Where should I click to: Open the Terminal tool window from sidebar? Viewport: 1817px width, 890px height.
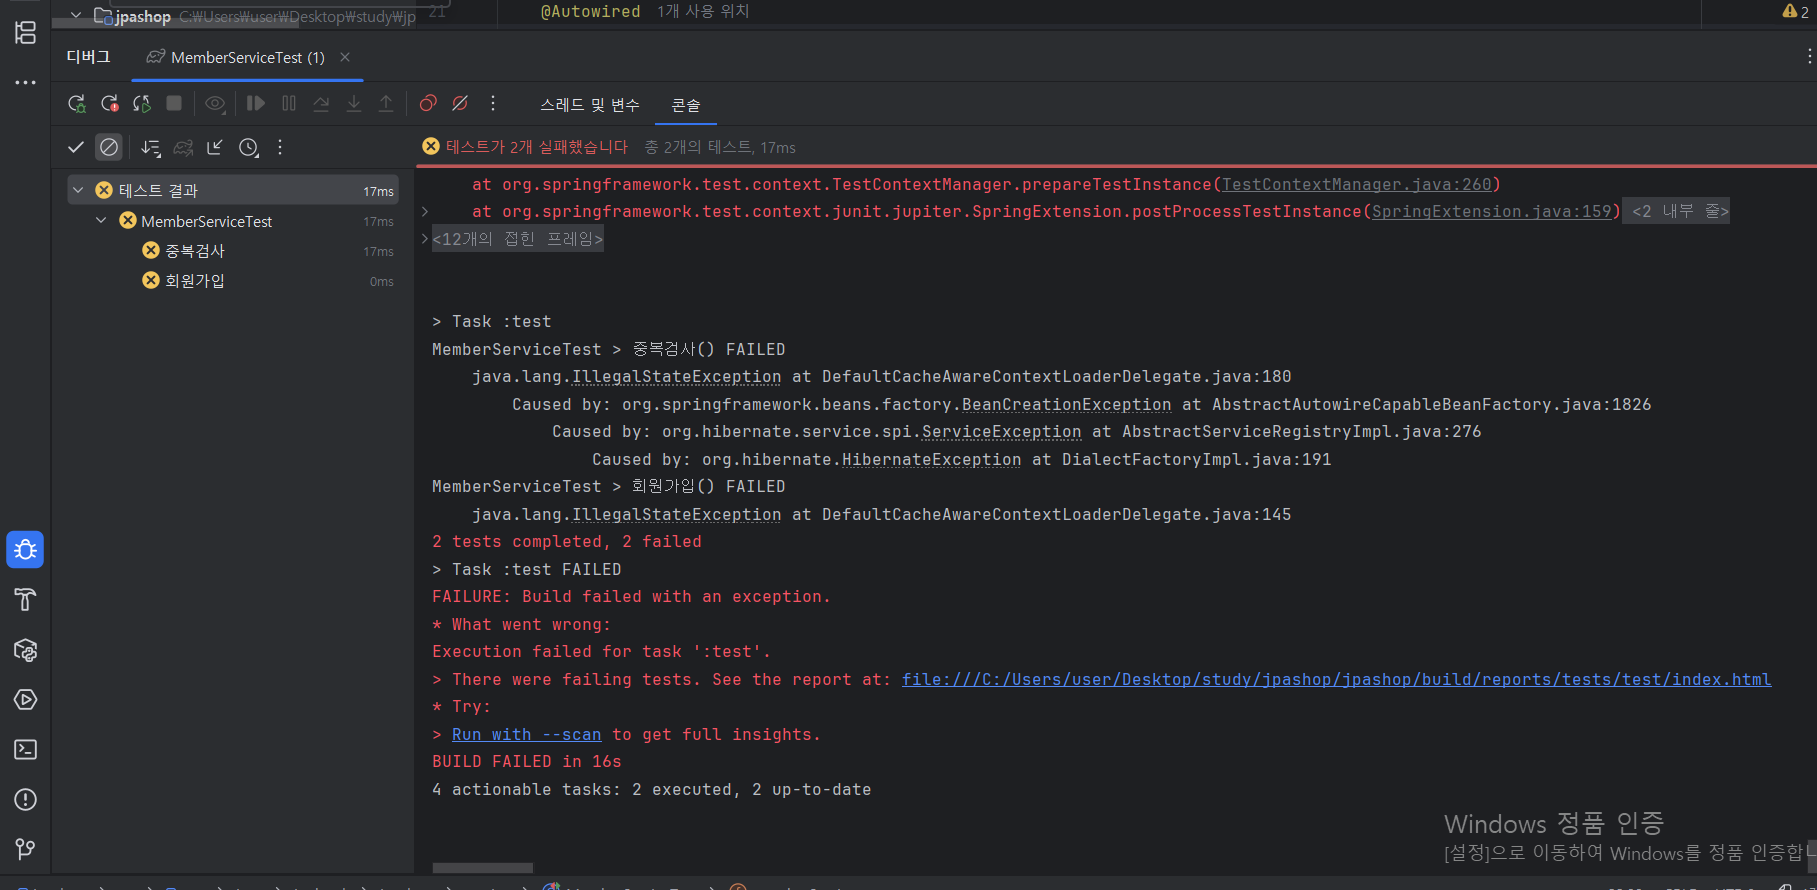pyautogui.click(x=25, y=750)
